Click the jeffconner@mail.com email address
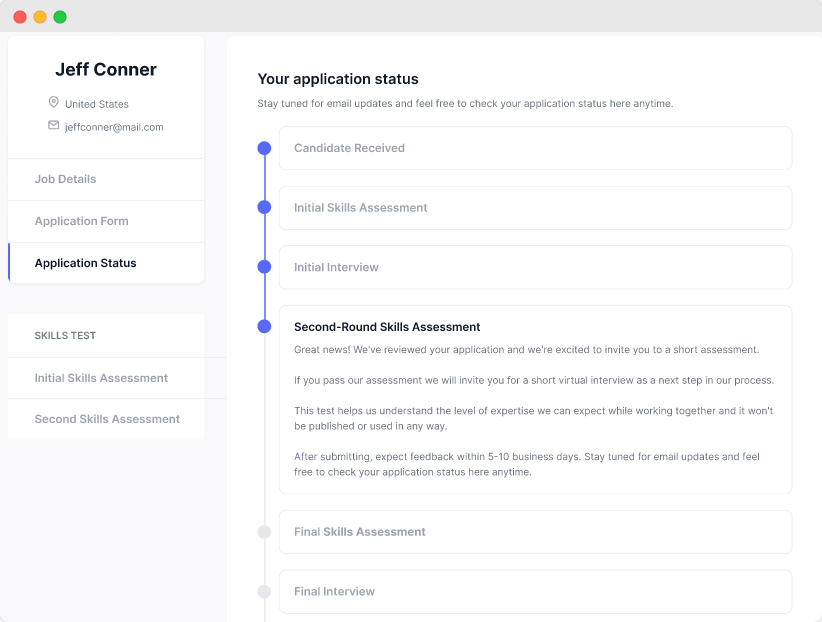 (x=114, y=127)
